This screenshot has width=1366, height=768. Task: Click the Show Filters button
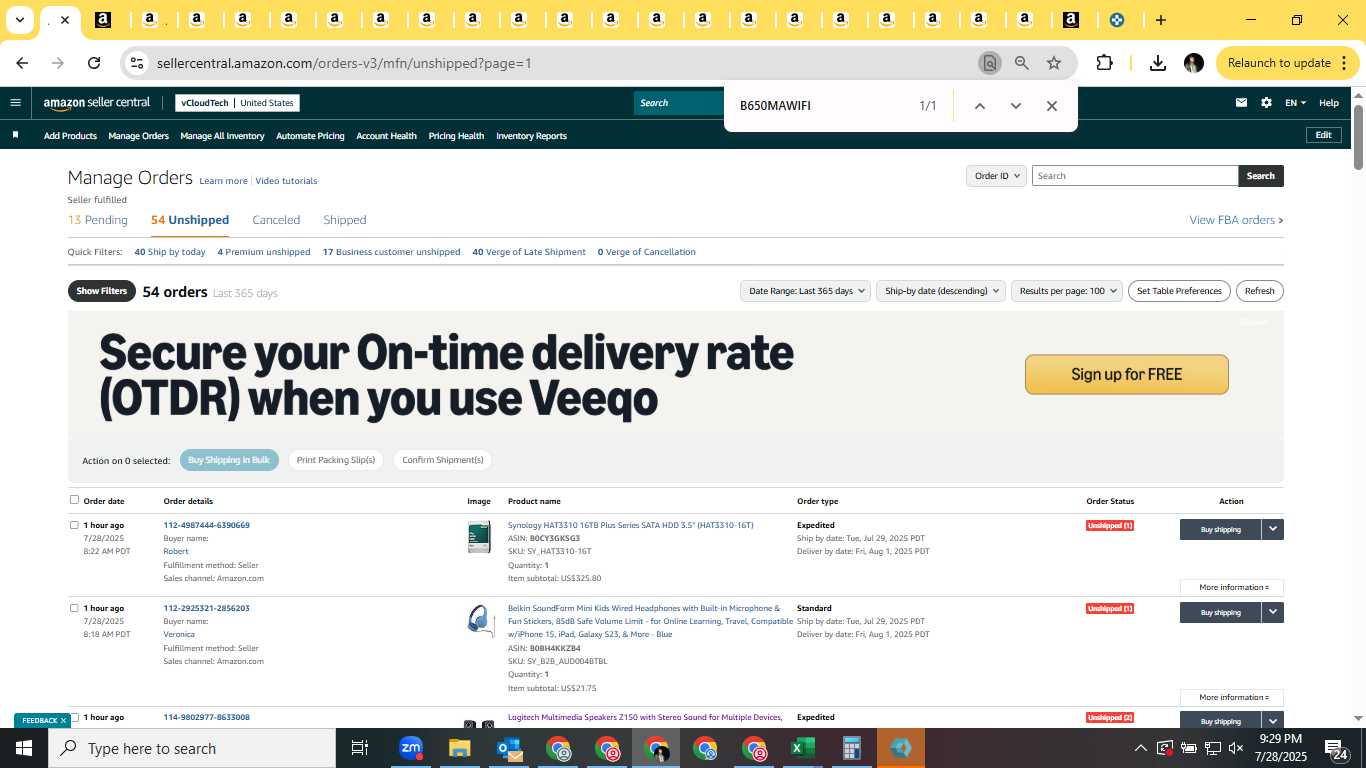coord(101,291)
